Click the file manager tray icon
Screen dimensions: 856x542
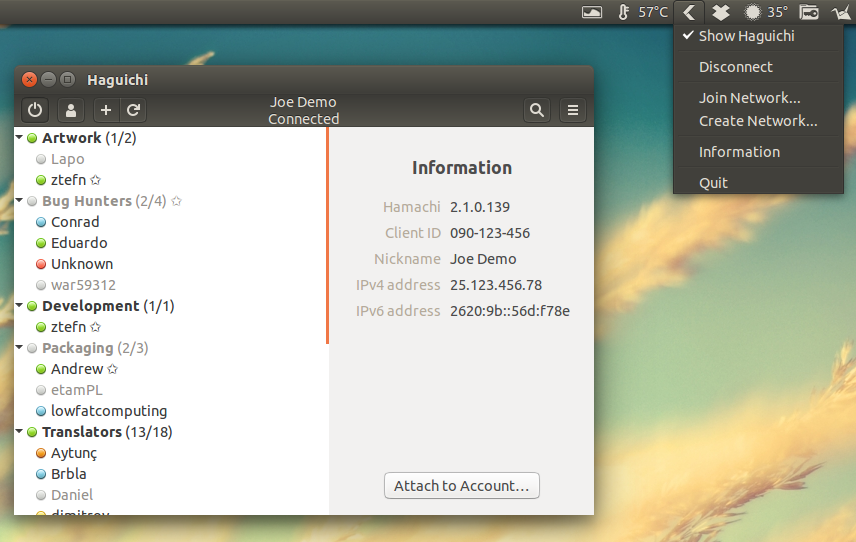809,12
